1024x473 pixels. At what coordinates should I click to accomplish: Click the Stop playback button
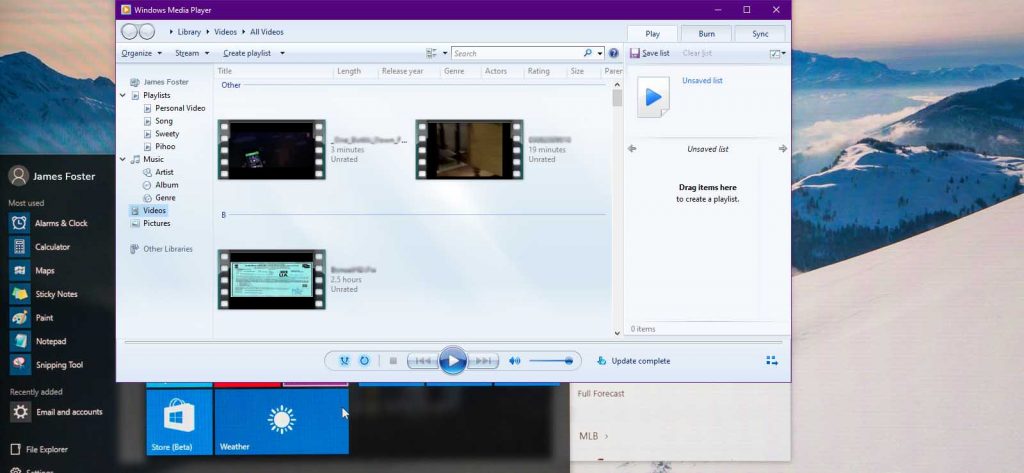point(393,361)
